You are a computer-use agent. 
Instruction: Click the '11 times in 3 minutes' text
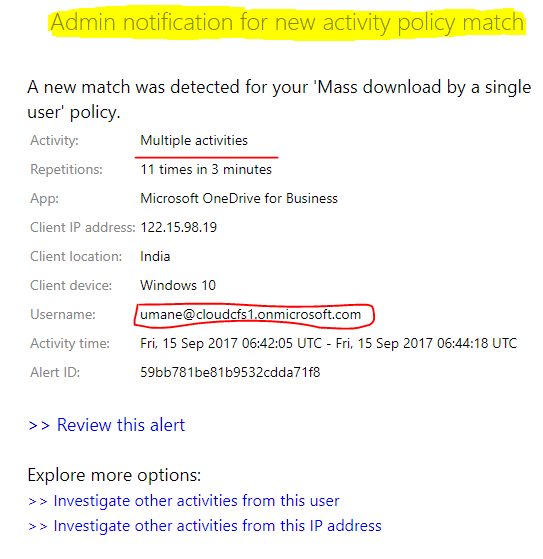(206, 169)
